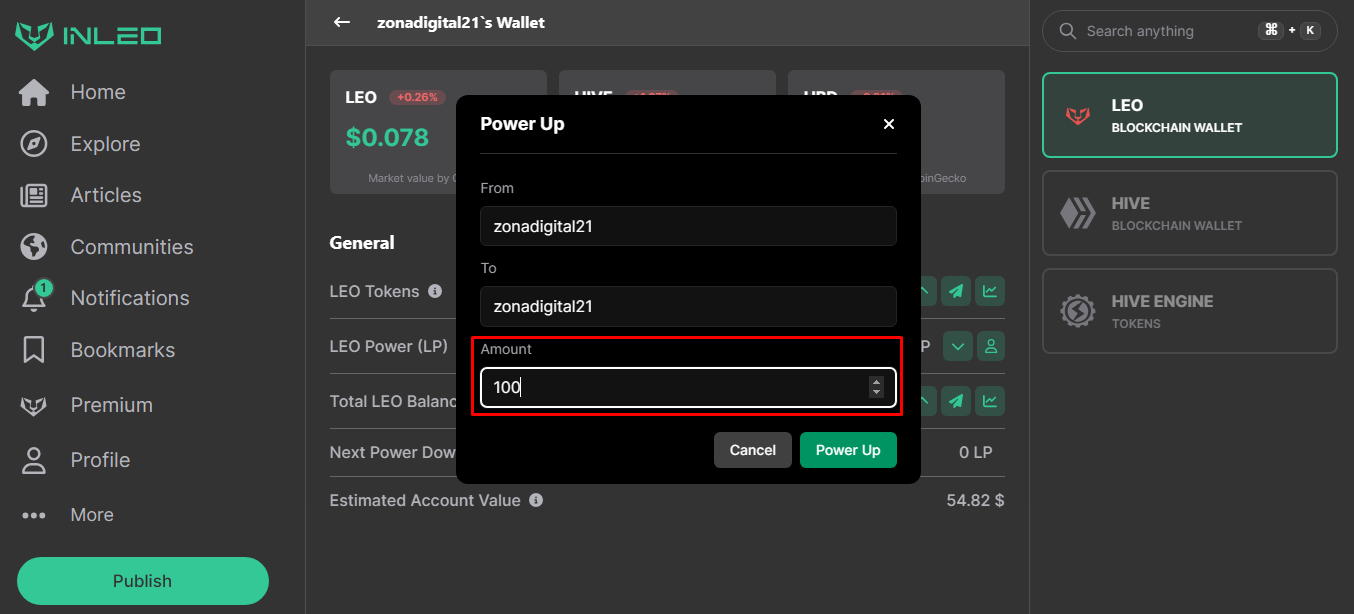
Task: Click the info icon beside Estimated Account Value
Action: 536,500
